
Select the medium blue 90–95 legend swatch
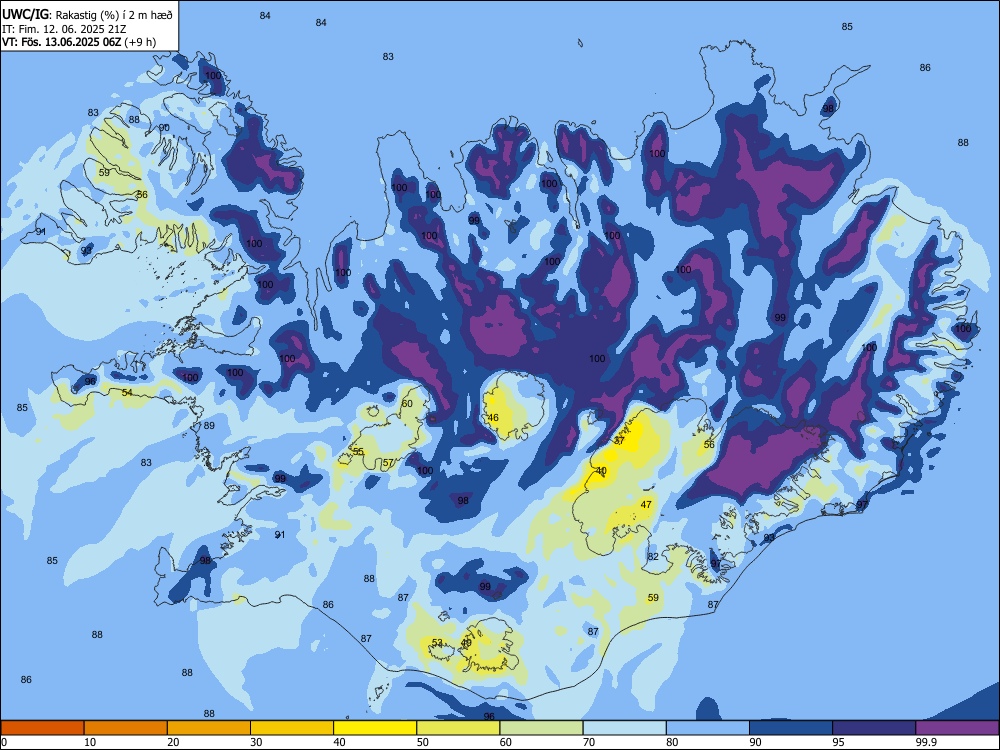(791, 728)
